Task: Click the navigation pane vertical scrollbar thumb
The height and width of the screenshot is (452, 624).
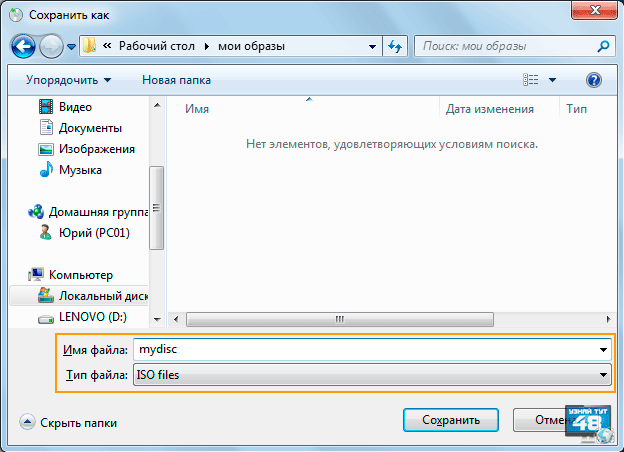Action: tap(156, 208)
